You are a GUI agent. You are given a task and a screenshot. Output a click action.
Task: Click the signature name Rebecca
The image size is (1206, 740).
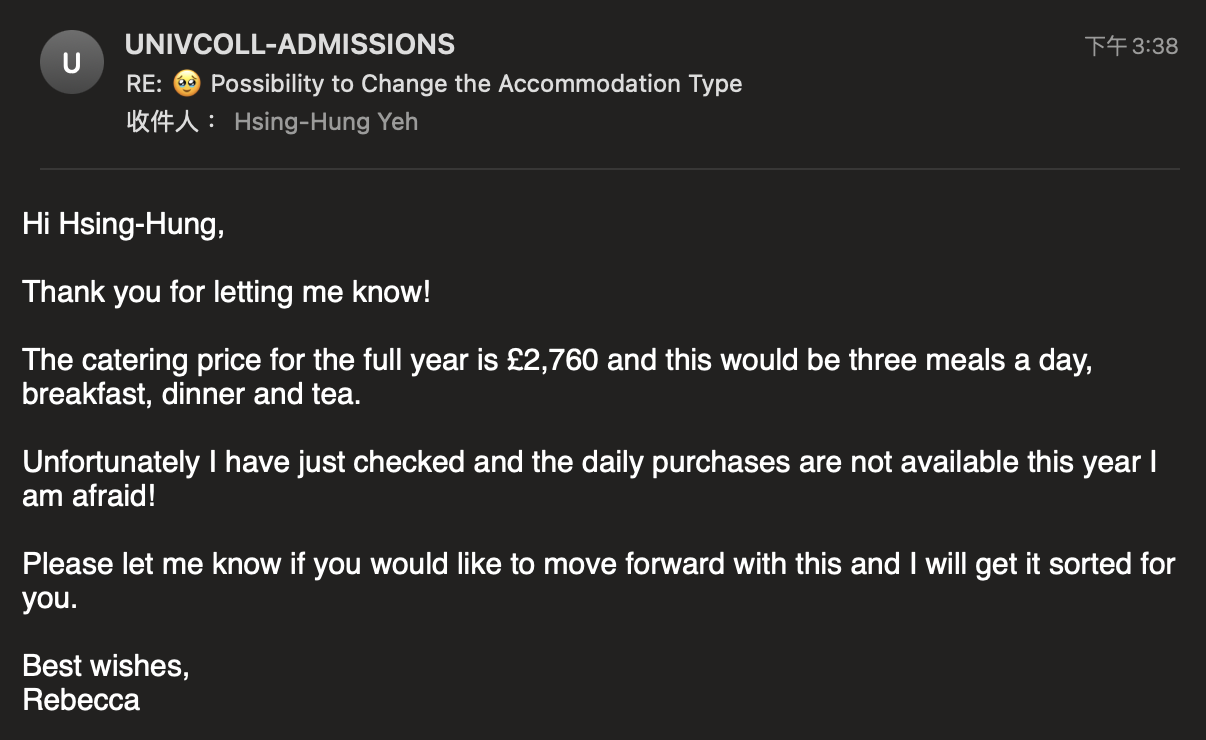coord(81,699)
